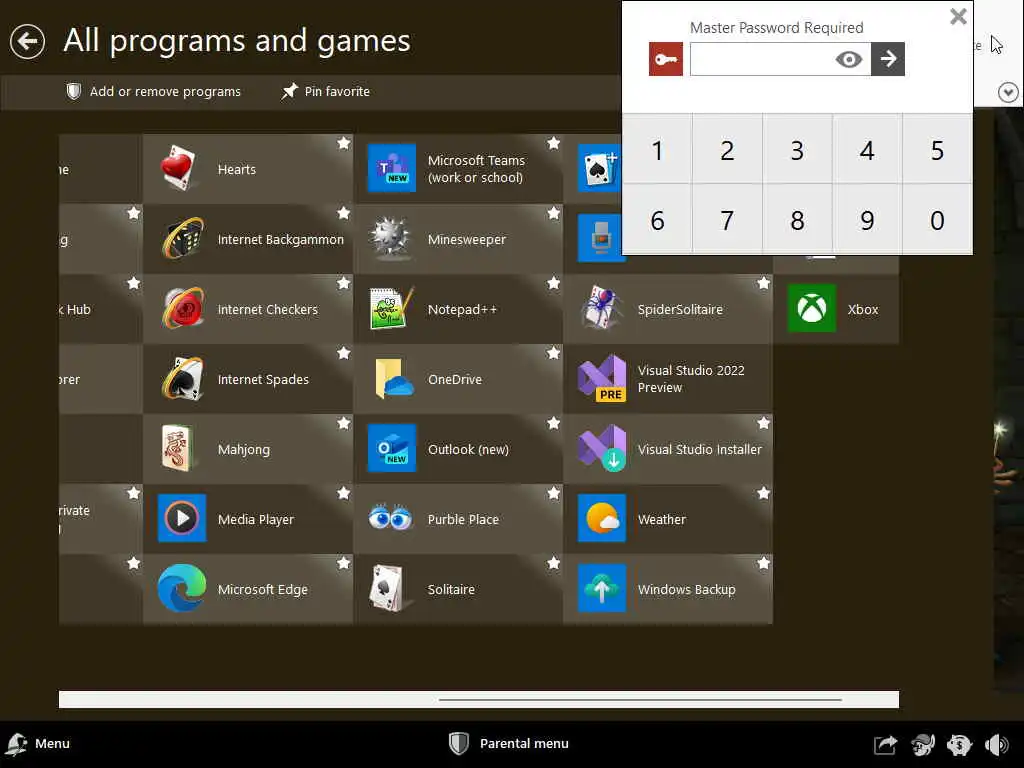This screenshot has height=768, width=1024.
Task: Launch Internet Checkers icon
Action: [x=182, y=309]
